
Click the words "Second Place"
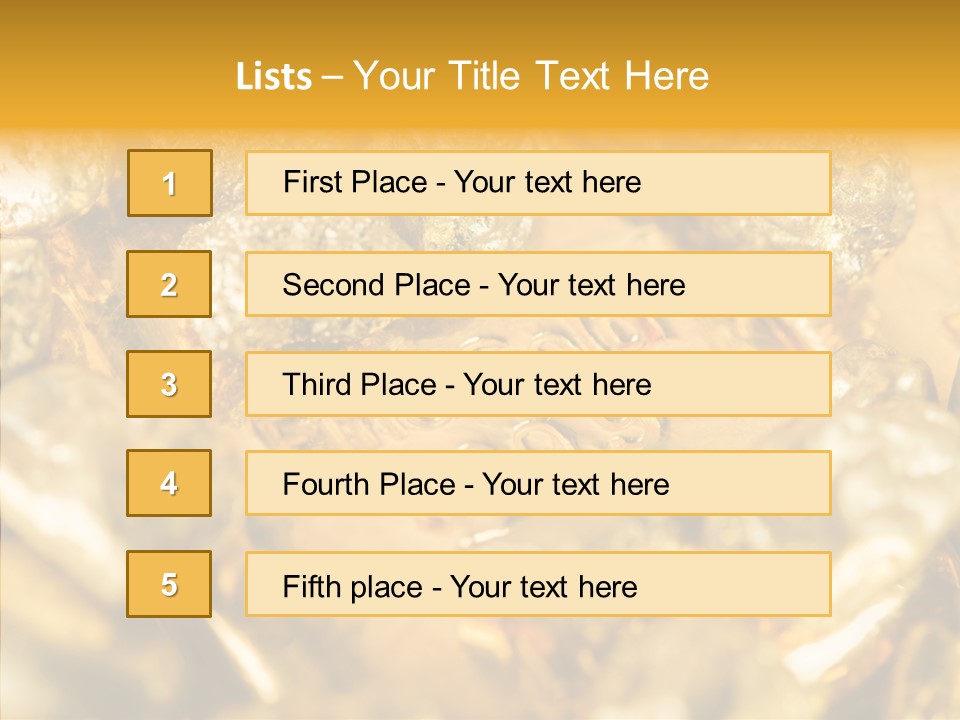pyautogui.click(x=376, y=285)
